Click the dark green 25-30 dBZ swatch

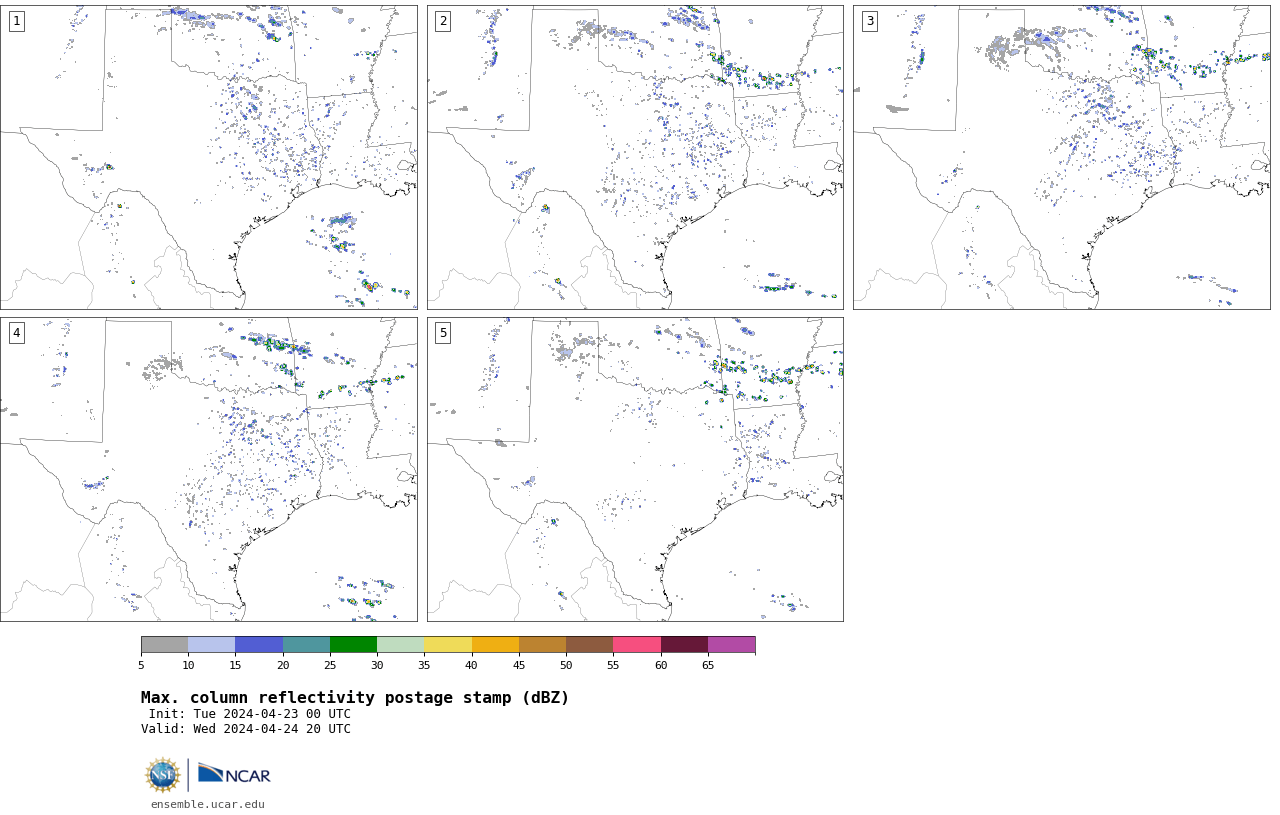click(x=353, y=645)
